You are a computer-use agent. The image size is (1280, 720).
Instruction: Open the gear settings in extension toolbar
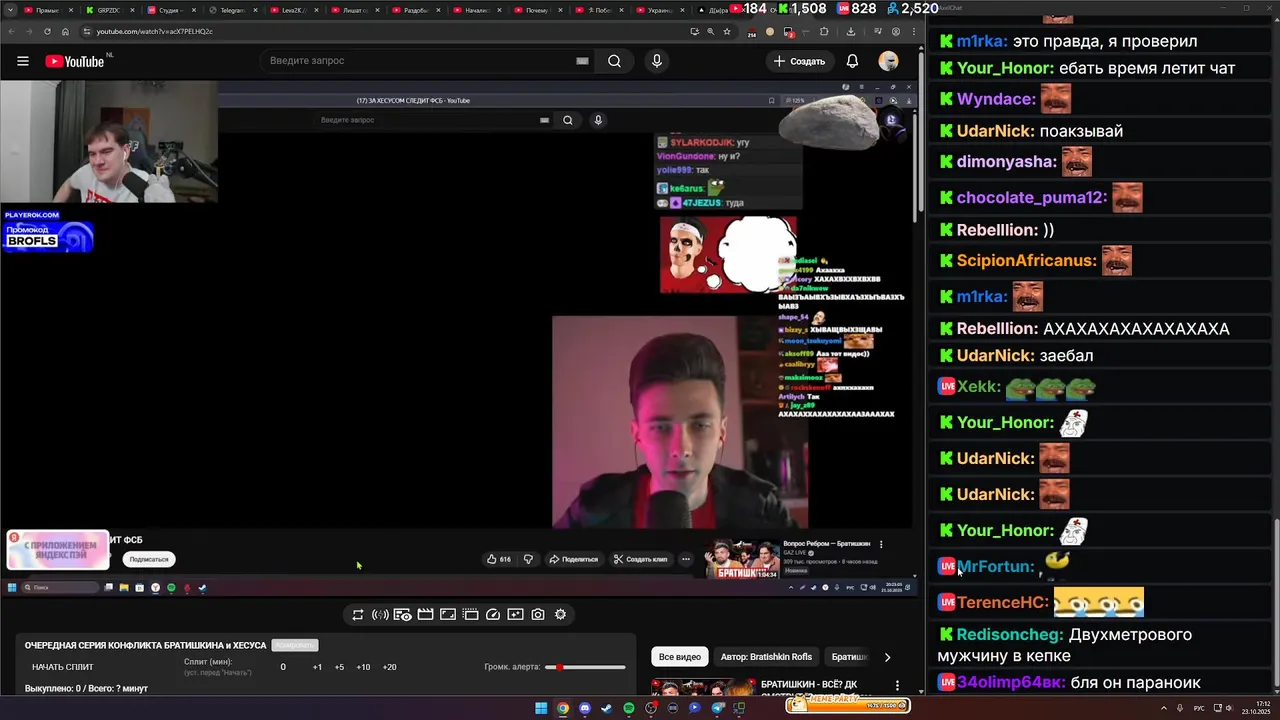[x=560, y=614]
